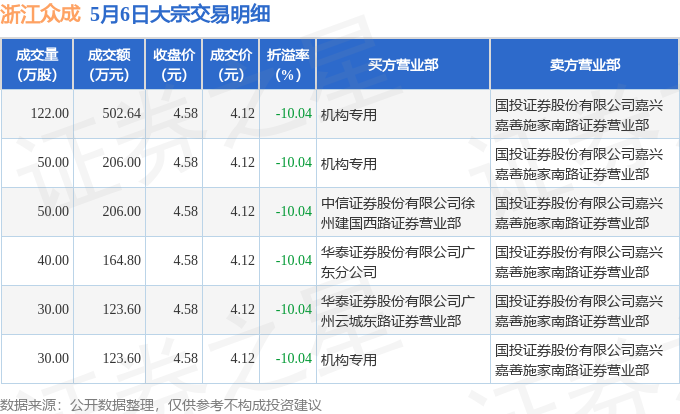Click the 浙江众成 stock name title
The height and width of the screenshot is (414, 680).
(40, 14)
